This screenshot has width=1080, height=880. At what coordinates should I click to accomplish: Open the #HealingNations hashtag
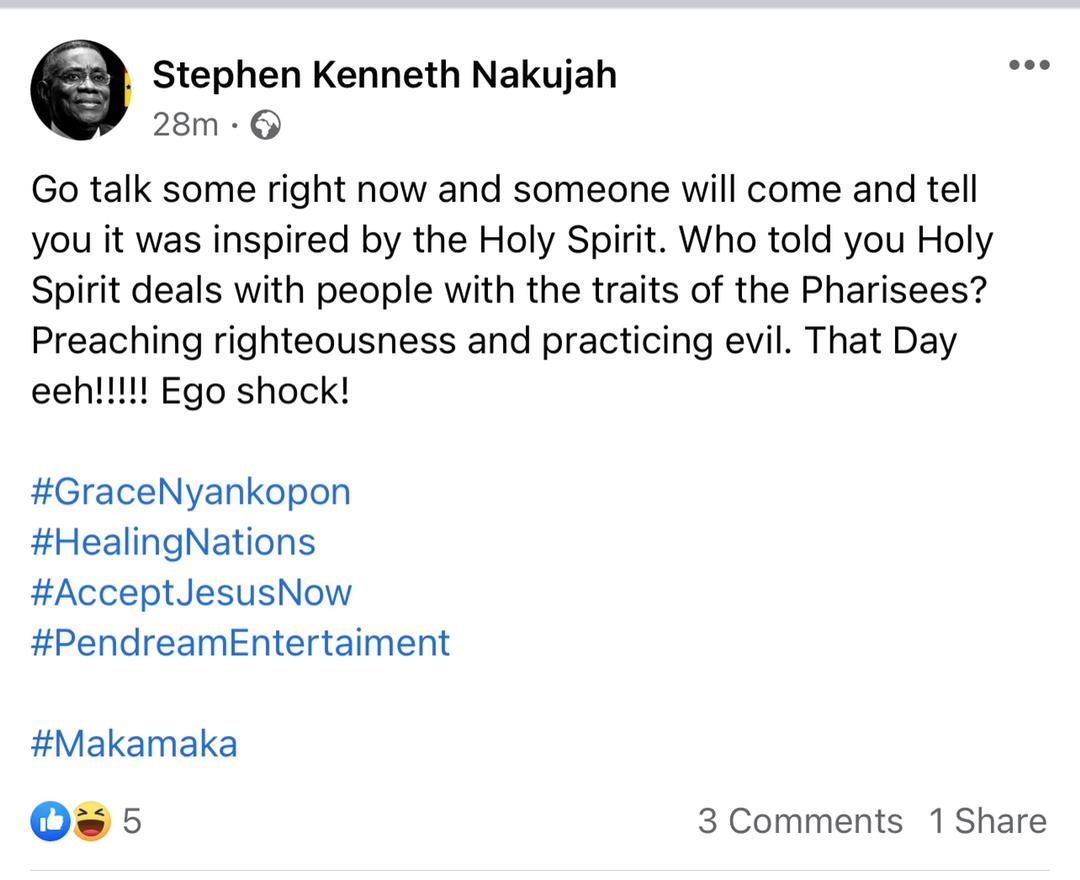pyautogui.click(x=173, y=543)
